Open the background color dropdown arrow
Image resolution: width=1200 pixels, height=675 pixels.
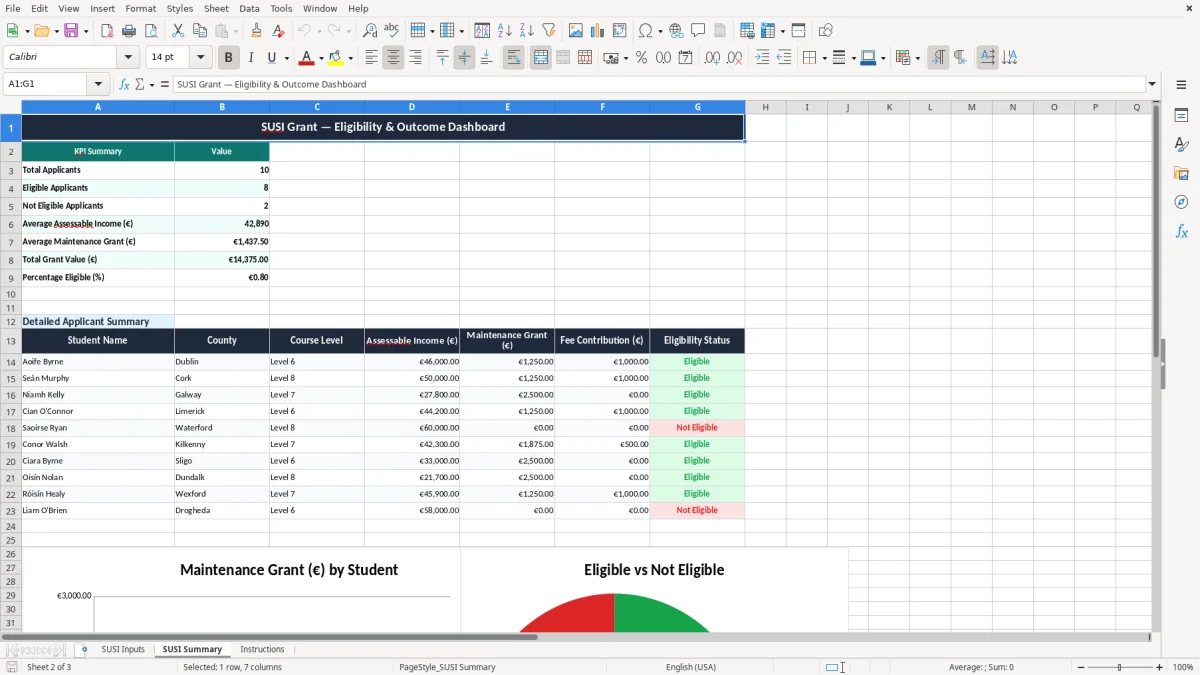[350, 58]
